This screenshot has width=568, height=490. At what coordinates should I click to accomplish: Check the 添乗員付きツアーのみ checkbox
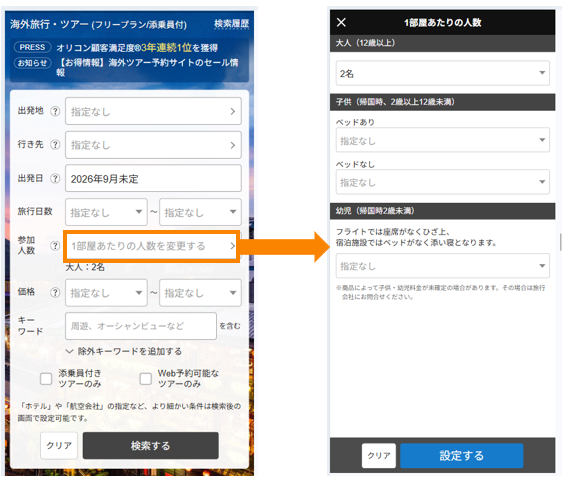point(46,378)
